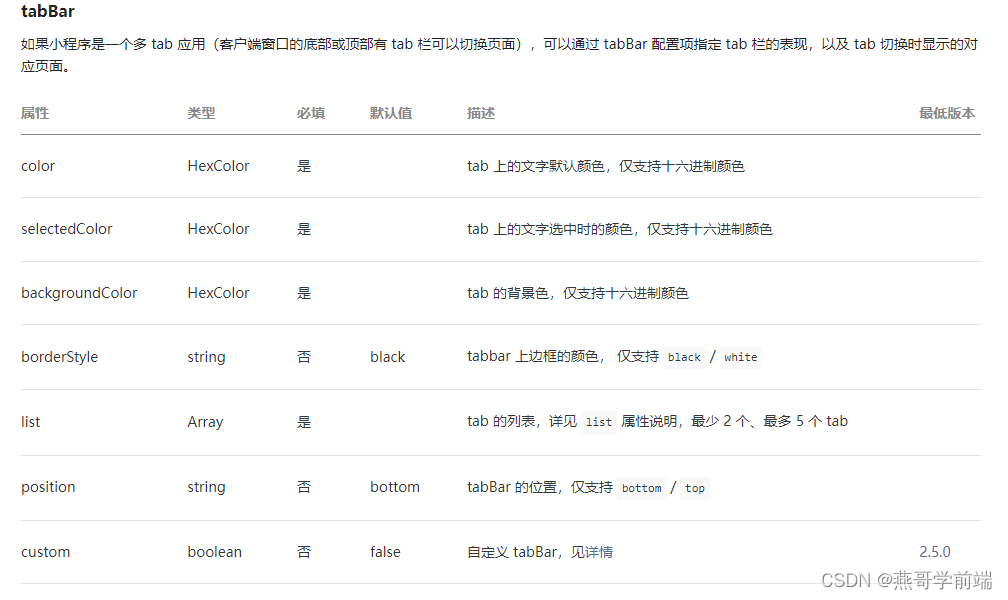
Task: Select the list property name
Action: (x=30, y=422)
